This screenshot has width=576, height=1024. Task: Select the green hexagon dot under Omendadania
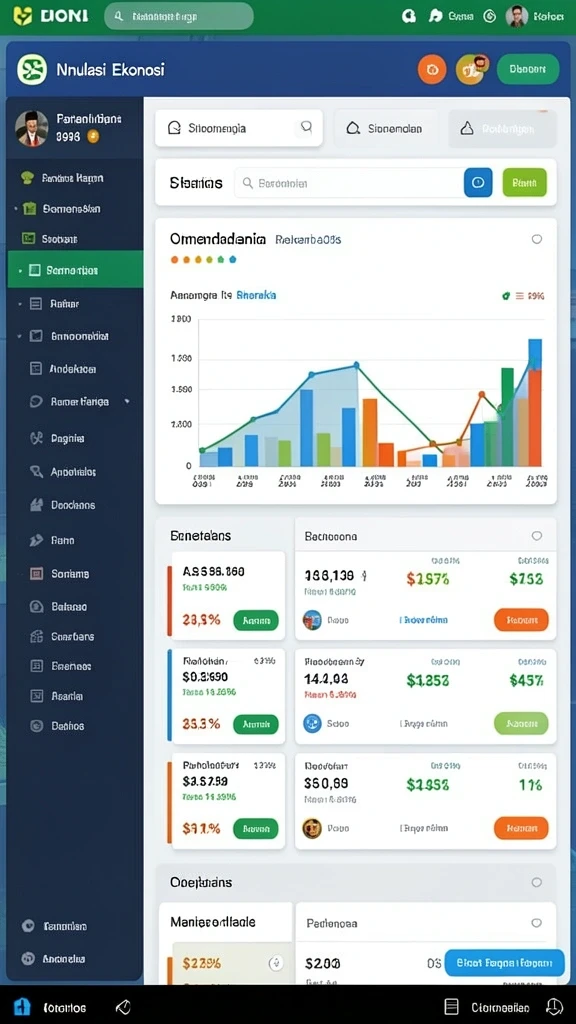221,259
